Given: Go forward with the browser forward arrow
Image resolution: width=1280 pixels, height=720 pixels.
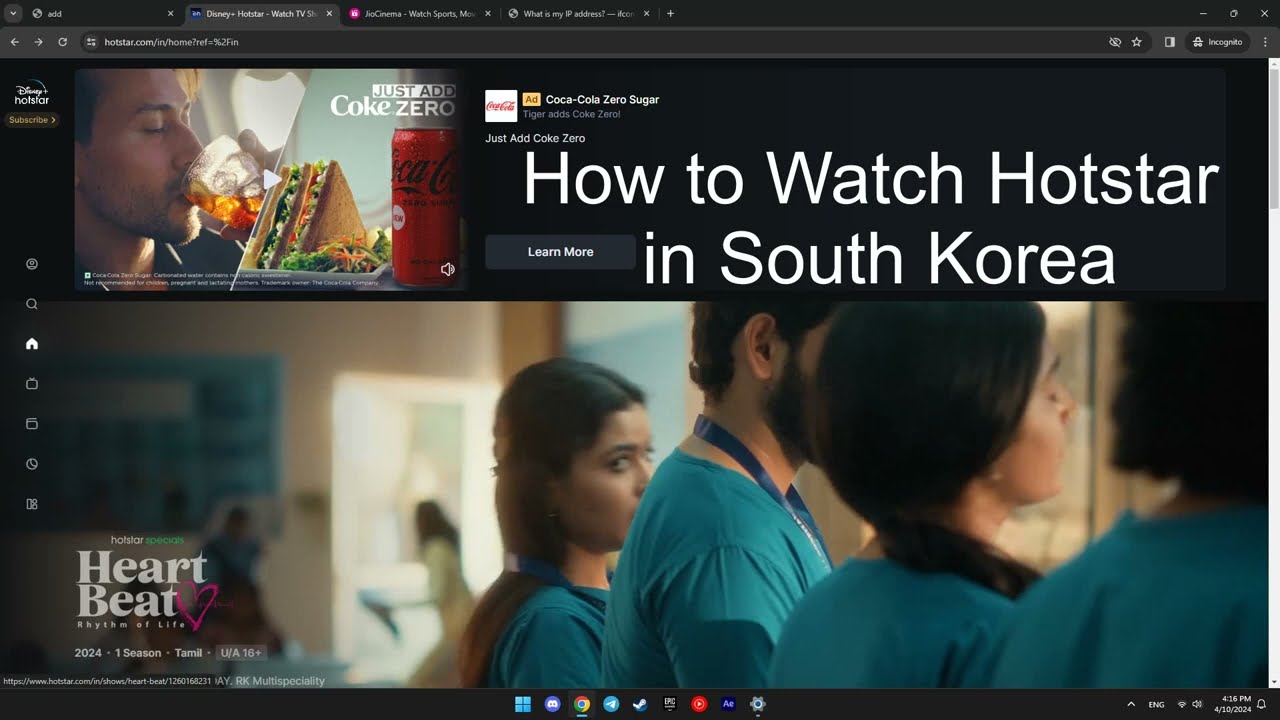Looking at the screenshot, I should pos(38,42).
